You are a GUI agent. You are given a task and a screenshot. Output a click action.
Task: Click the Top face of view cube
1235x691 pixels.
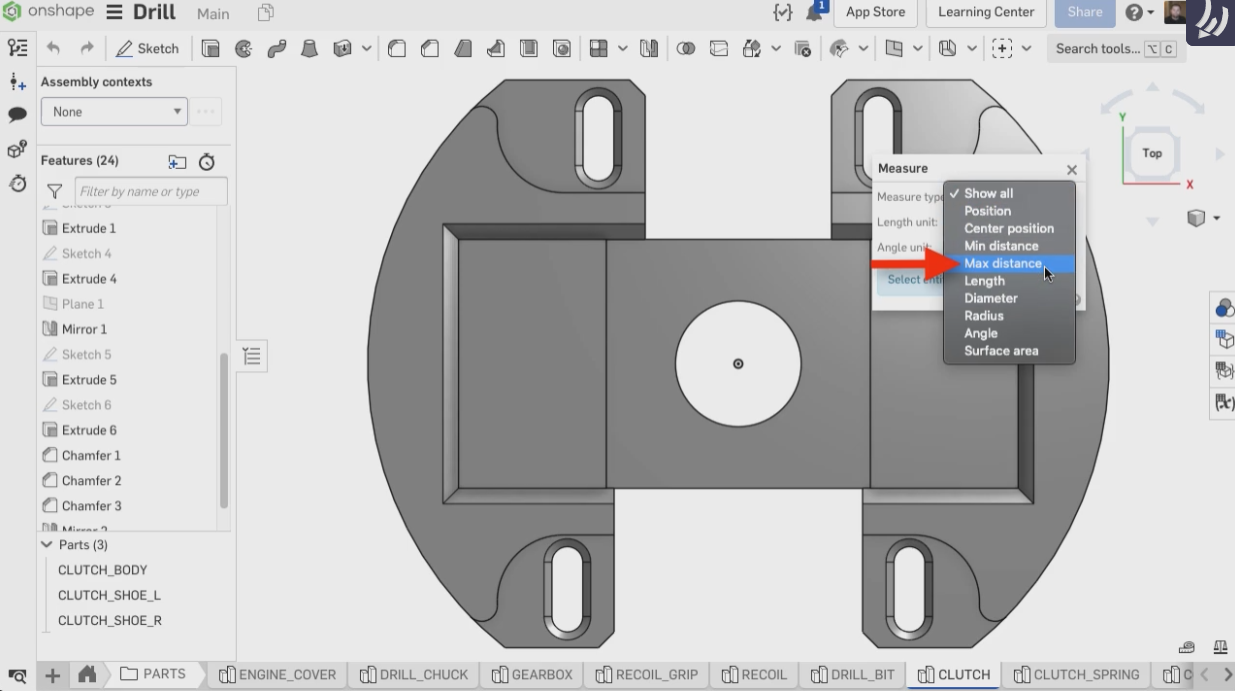click(x=1152, y=153)
